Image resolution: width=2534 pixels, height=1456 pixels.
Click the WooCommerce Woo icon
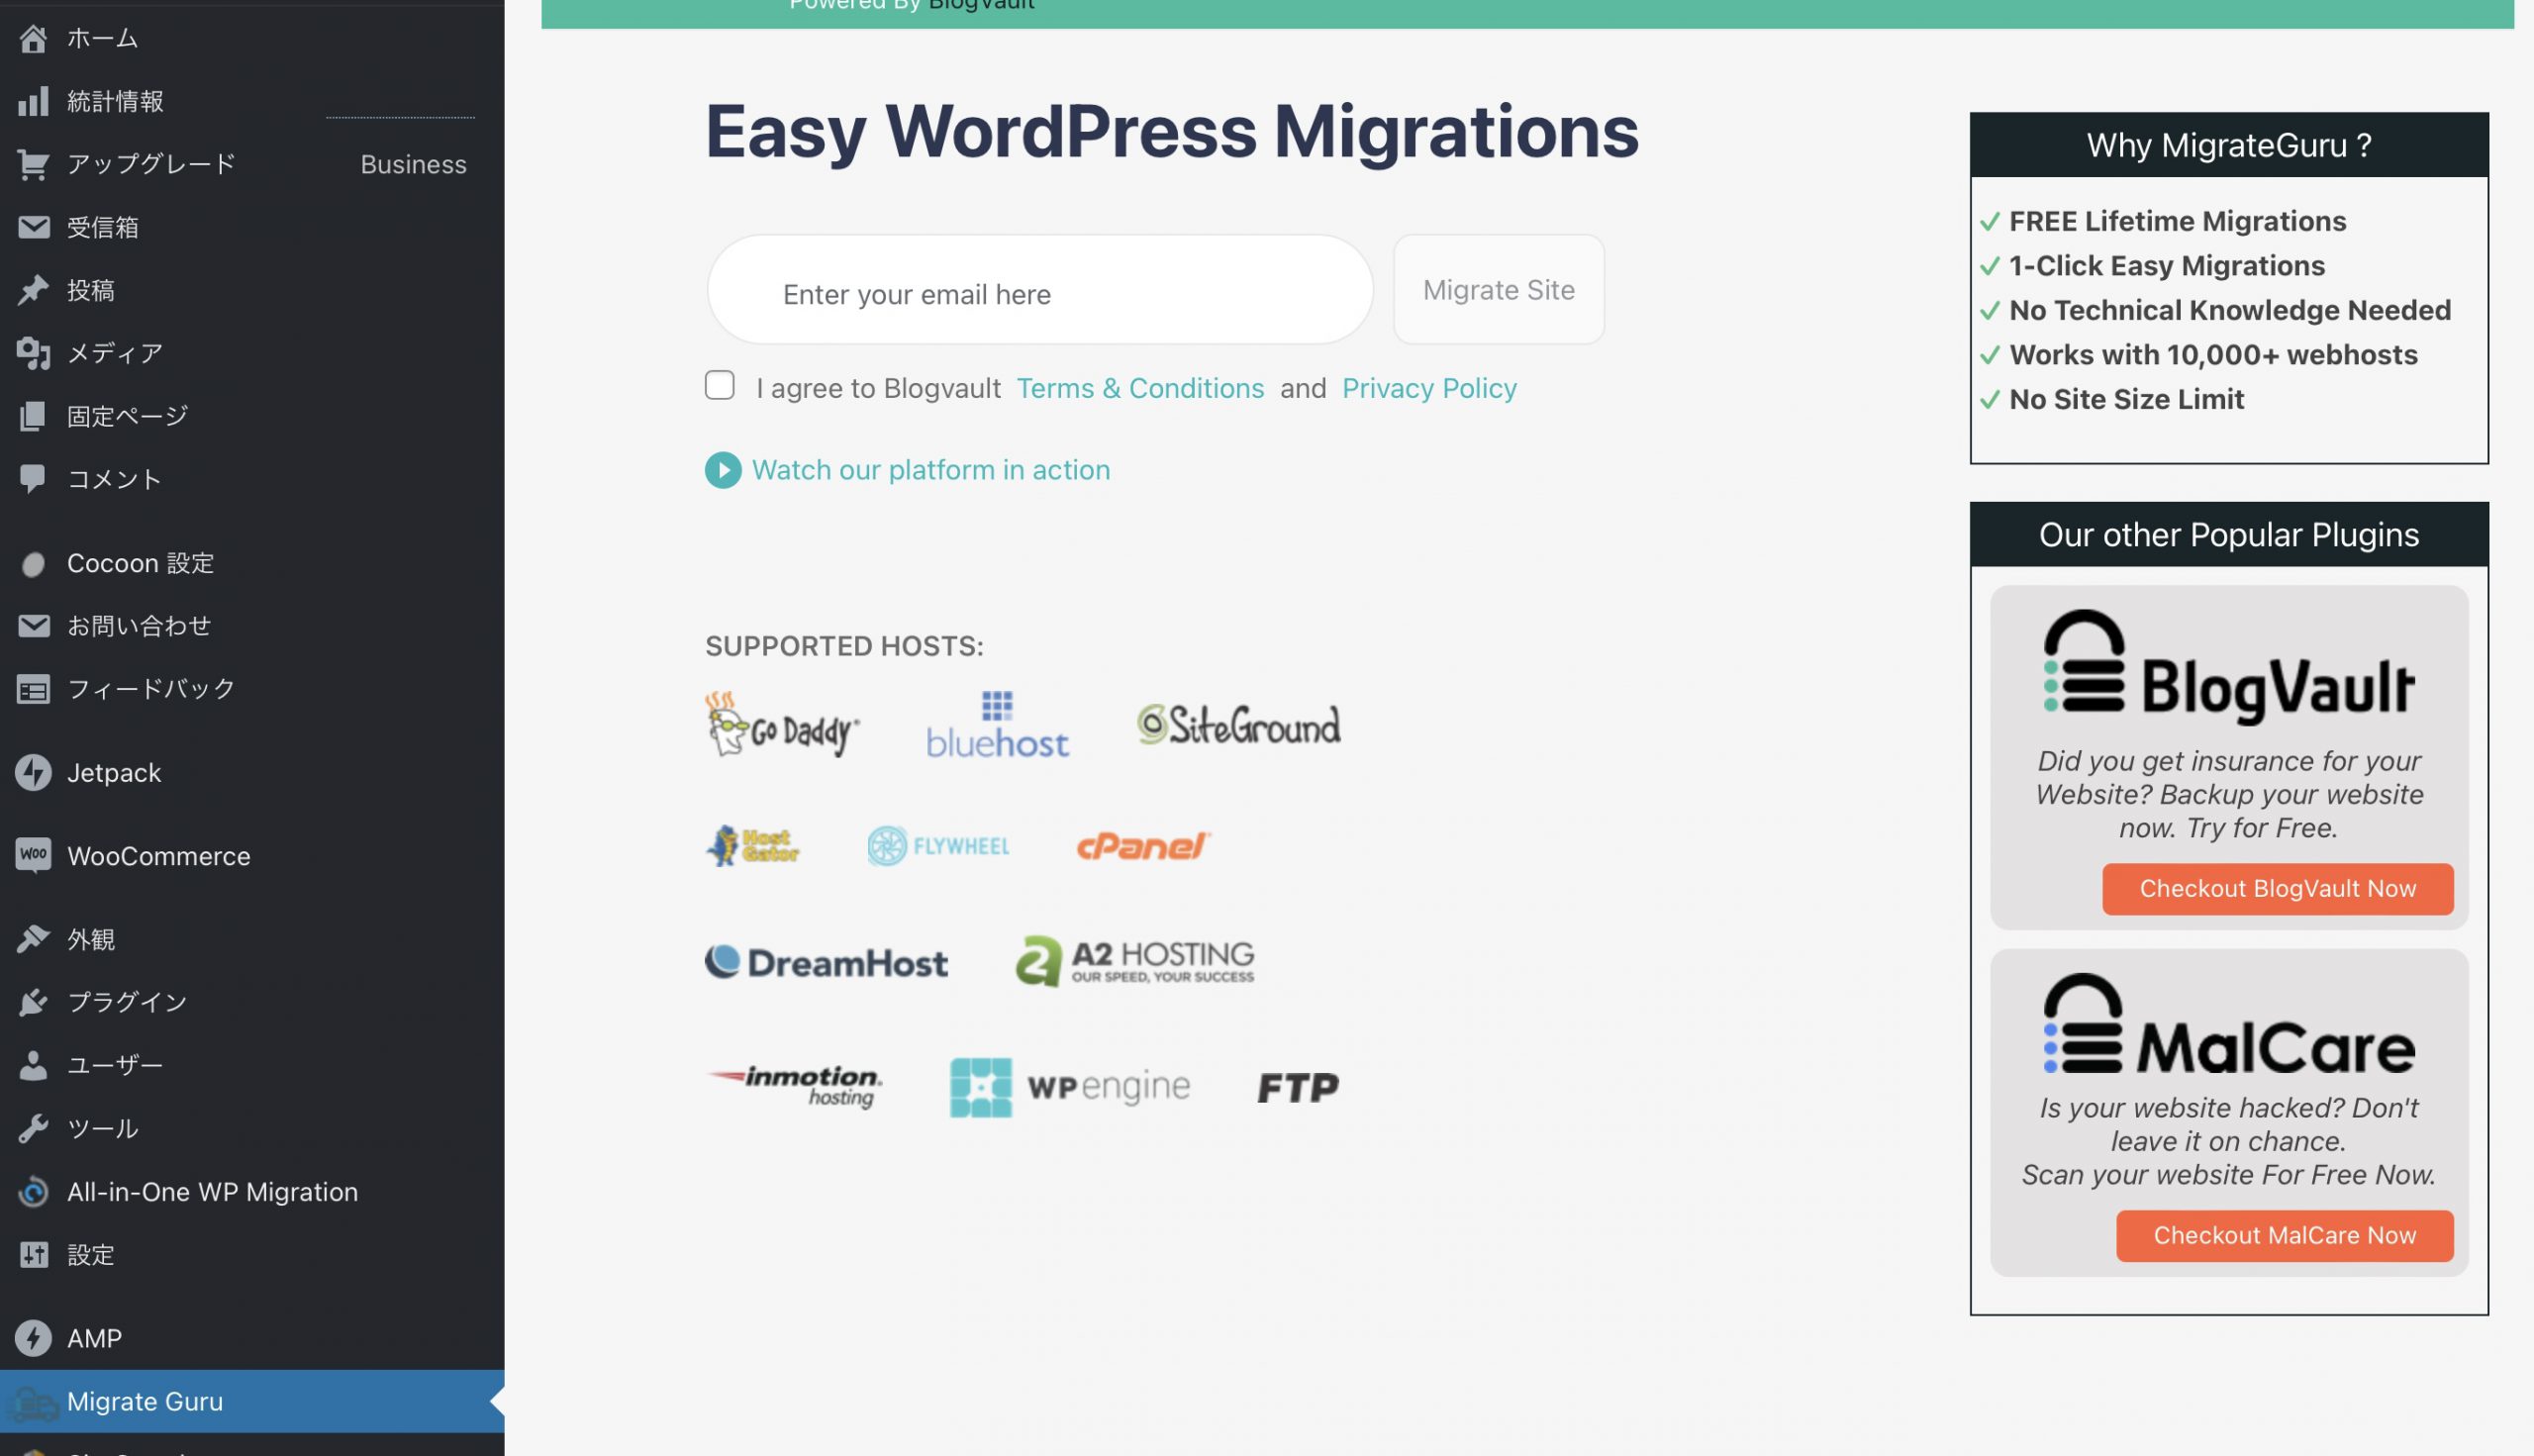coord(33,856)
